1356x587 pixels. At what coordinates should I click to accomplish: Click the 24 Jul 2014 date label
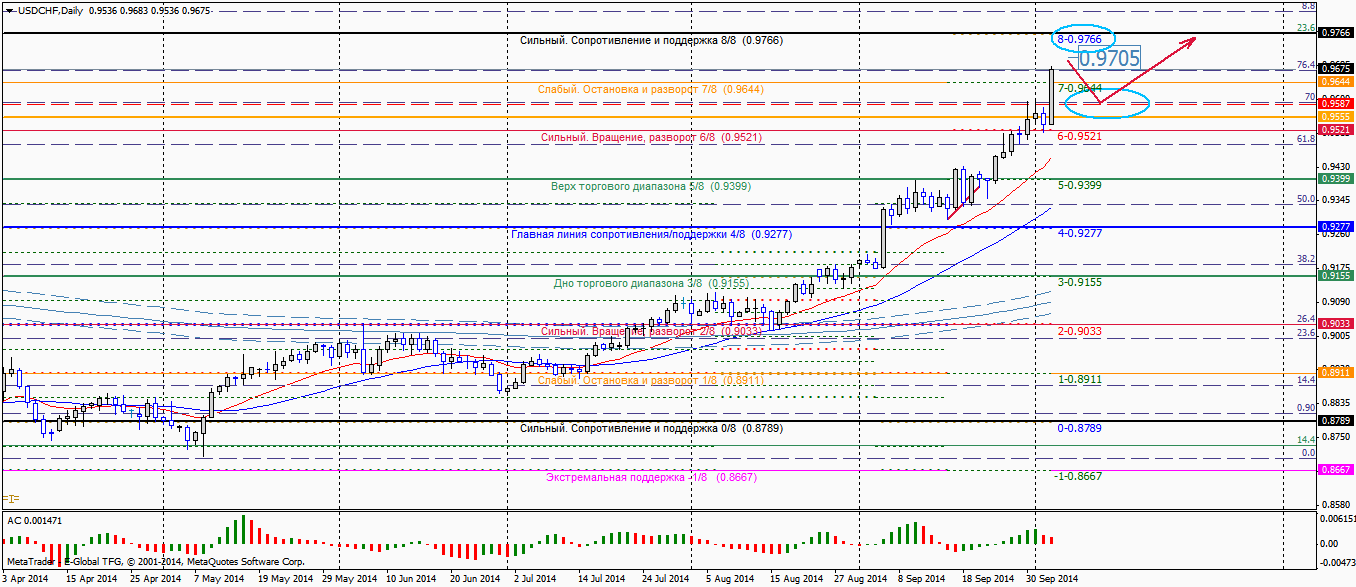[x=665, y=579]
